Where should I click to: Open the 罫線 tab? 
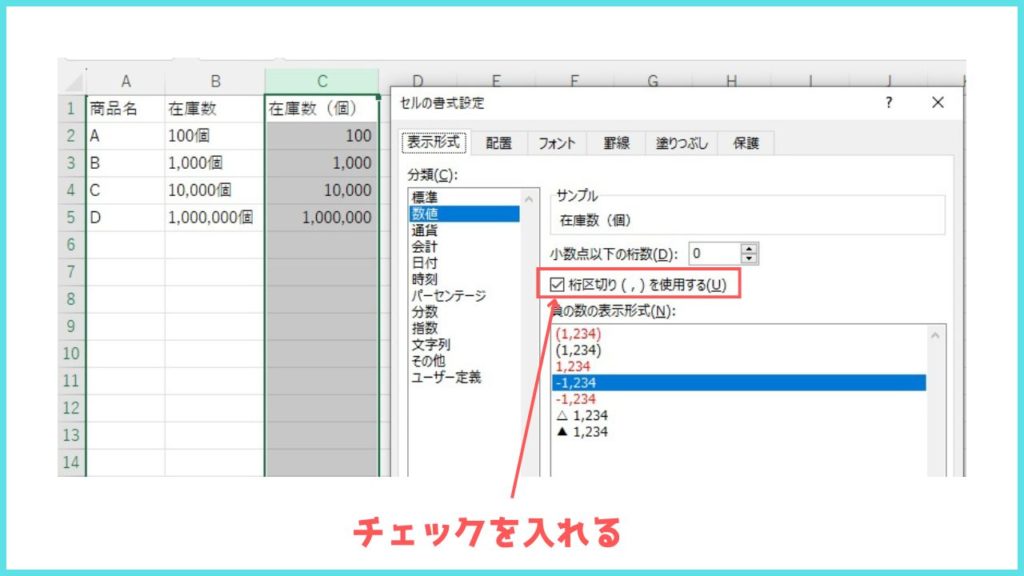point(615,144)
